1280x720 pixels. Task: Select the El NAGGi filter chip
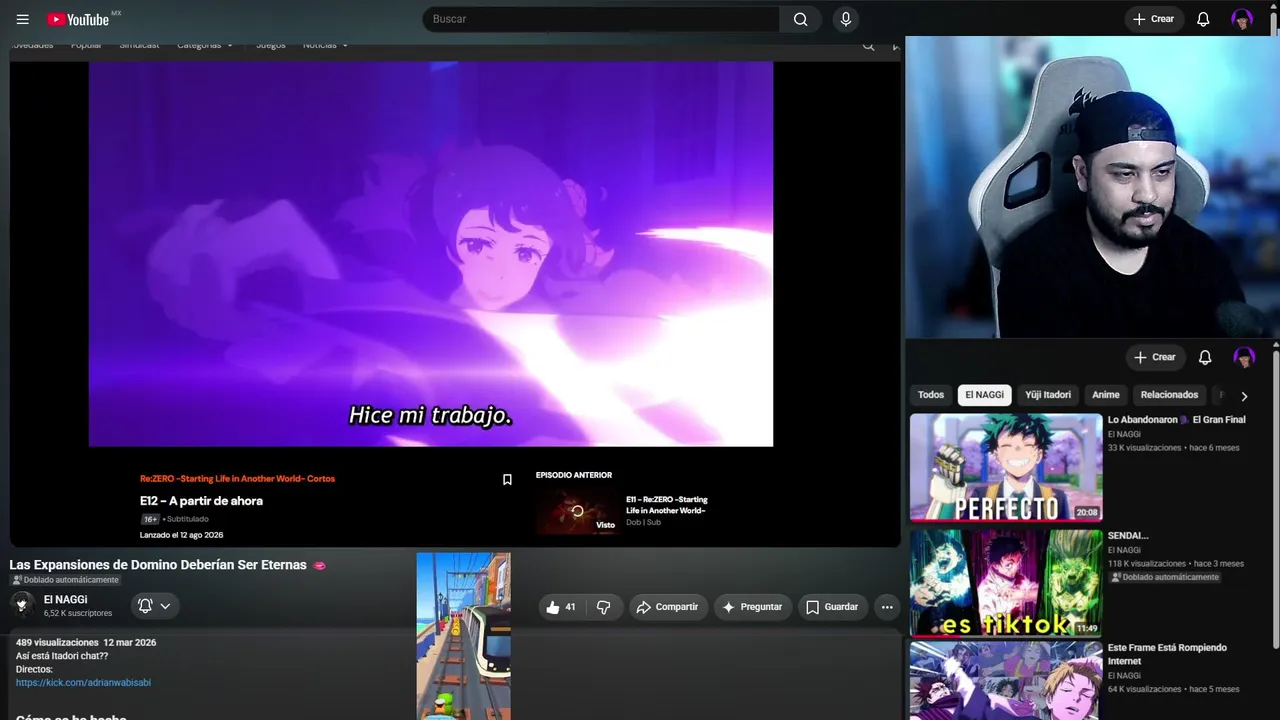(x=985, y=395)
